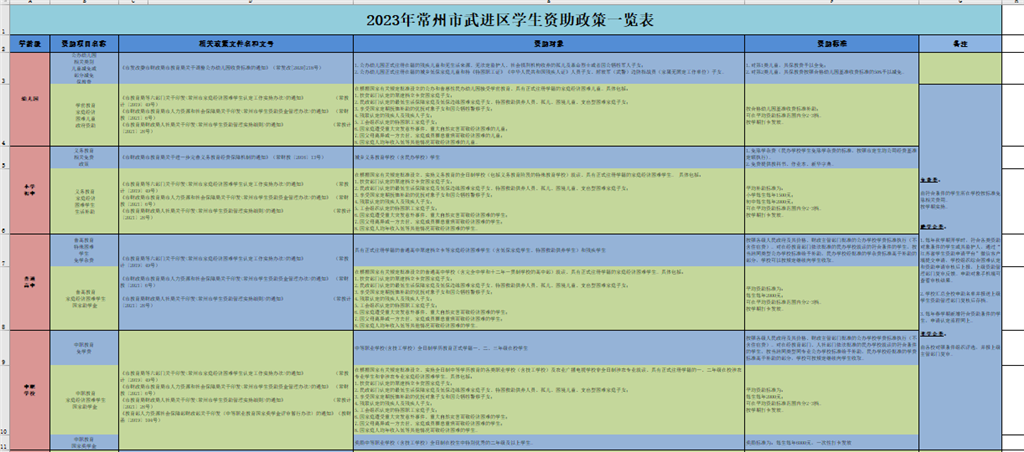This screenshot has height=452, width=1024.
Task: Select the green 备注 cell in row 3
Action: (960, 69)
